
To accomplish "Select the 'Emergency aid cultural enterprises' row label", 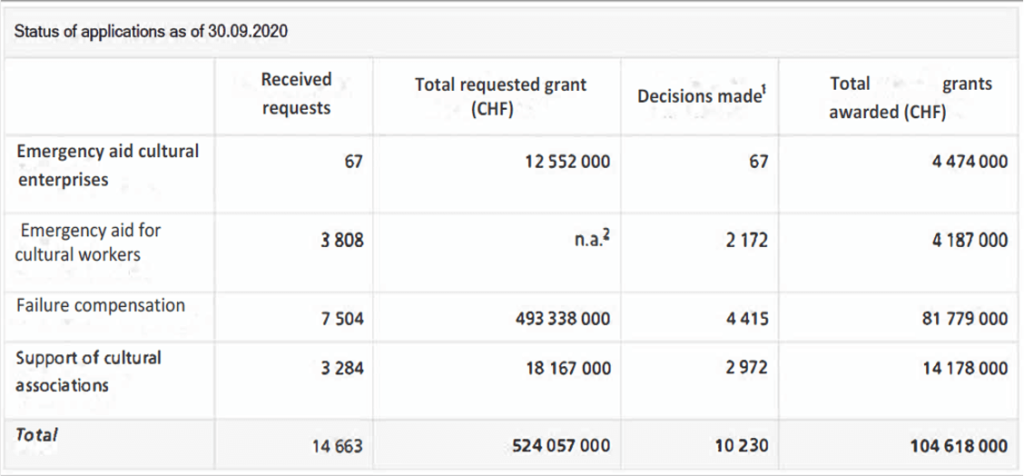I will coord(108,166).
